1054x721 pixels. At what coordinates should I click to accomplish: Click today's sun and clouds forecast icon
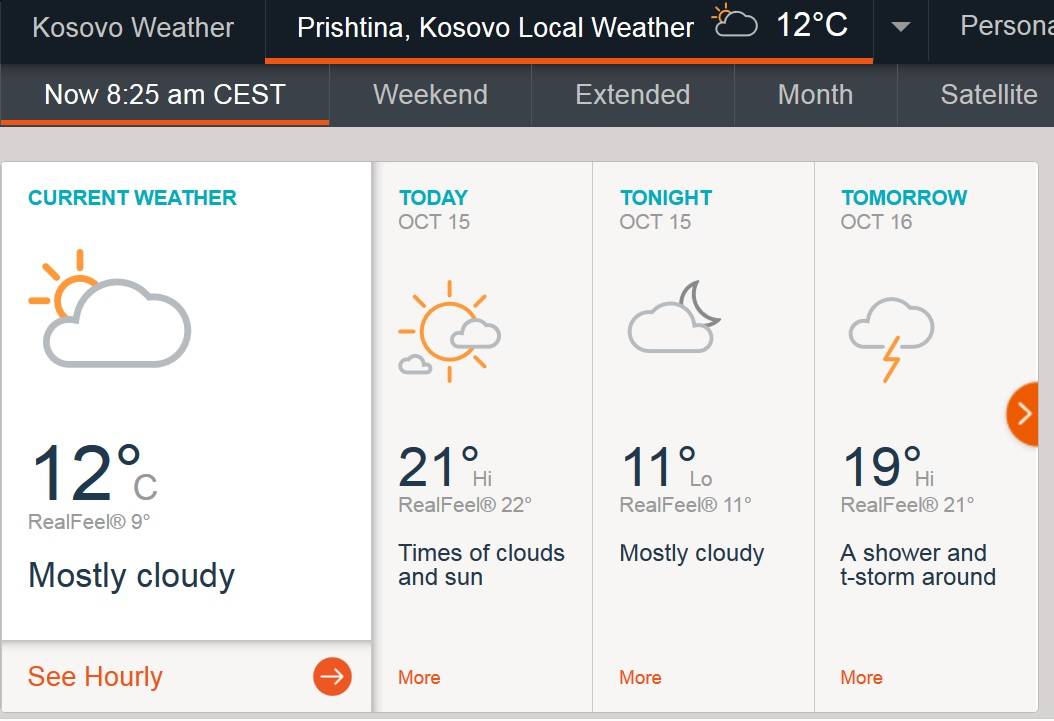point(449,331)
